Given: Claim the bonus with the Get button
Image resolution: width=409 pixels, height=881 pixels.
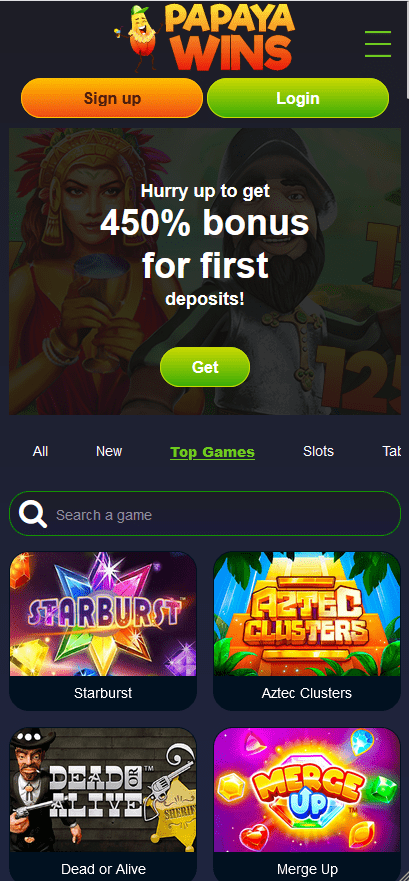Looking at the screenshot, I should [205, 367].
